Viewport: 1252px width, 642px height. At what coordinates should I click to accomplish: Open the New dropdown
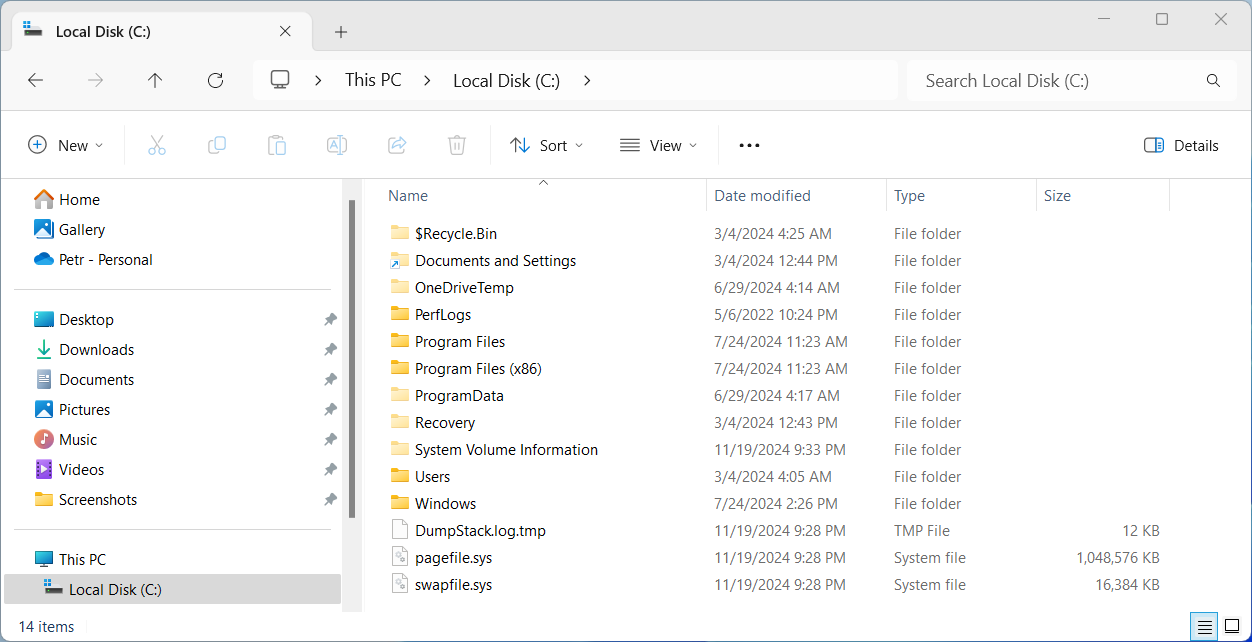click(x=66, y=145)
